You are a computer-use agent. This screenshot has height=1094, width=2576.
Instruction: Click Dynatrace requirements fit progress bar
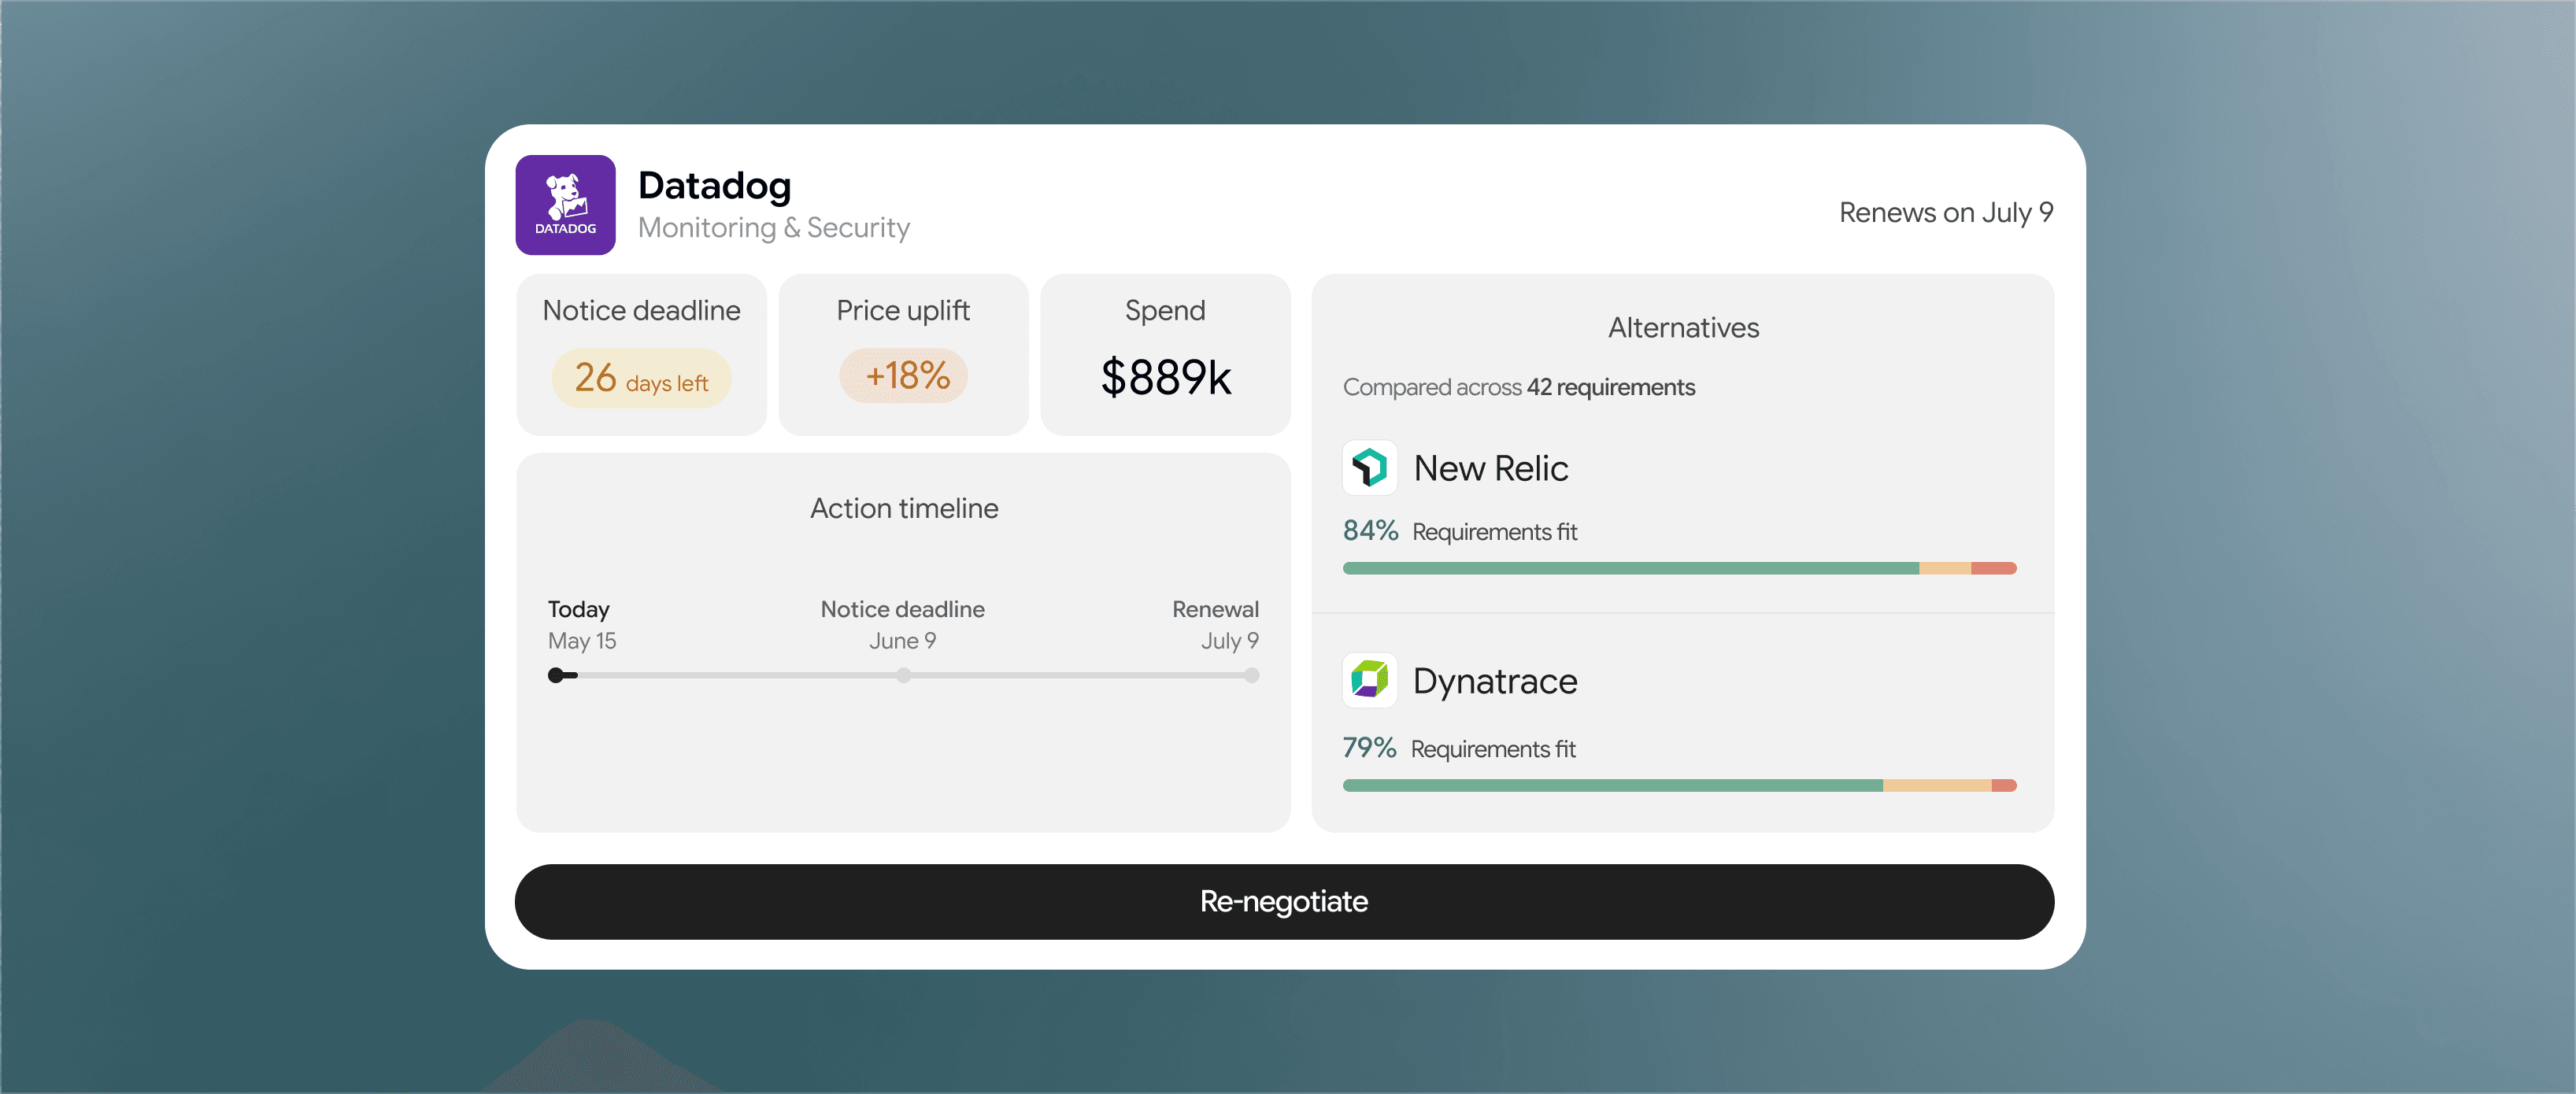click(x=1679, y=785)
